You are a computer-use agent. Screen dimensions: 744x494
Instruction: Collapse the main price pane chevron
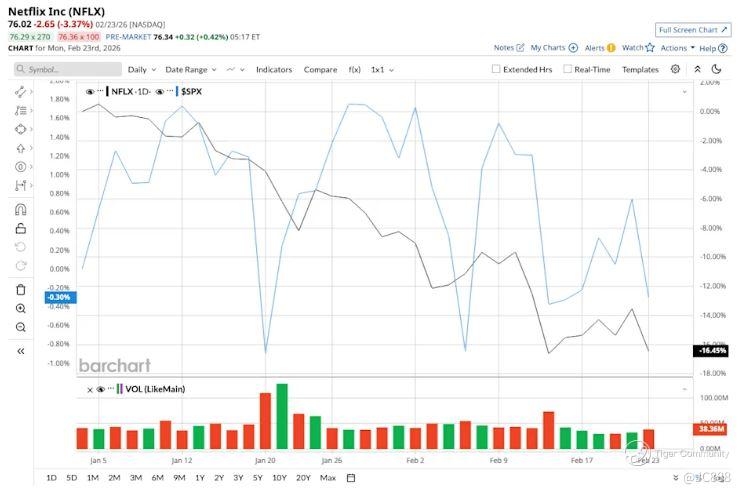(684, 92)
